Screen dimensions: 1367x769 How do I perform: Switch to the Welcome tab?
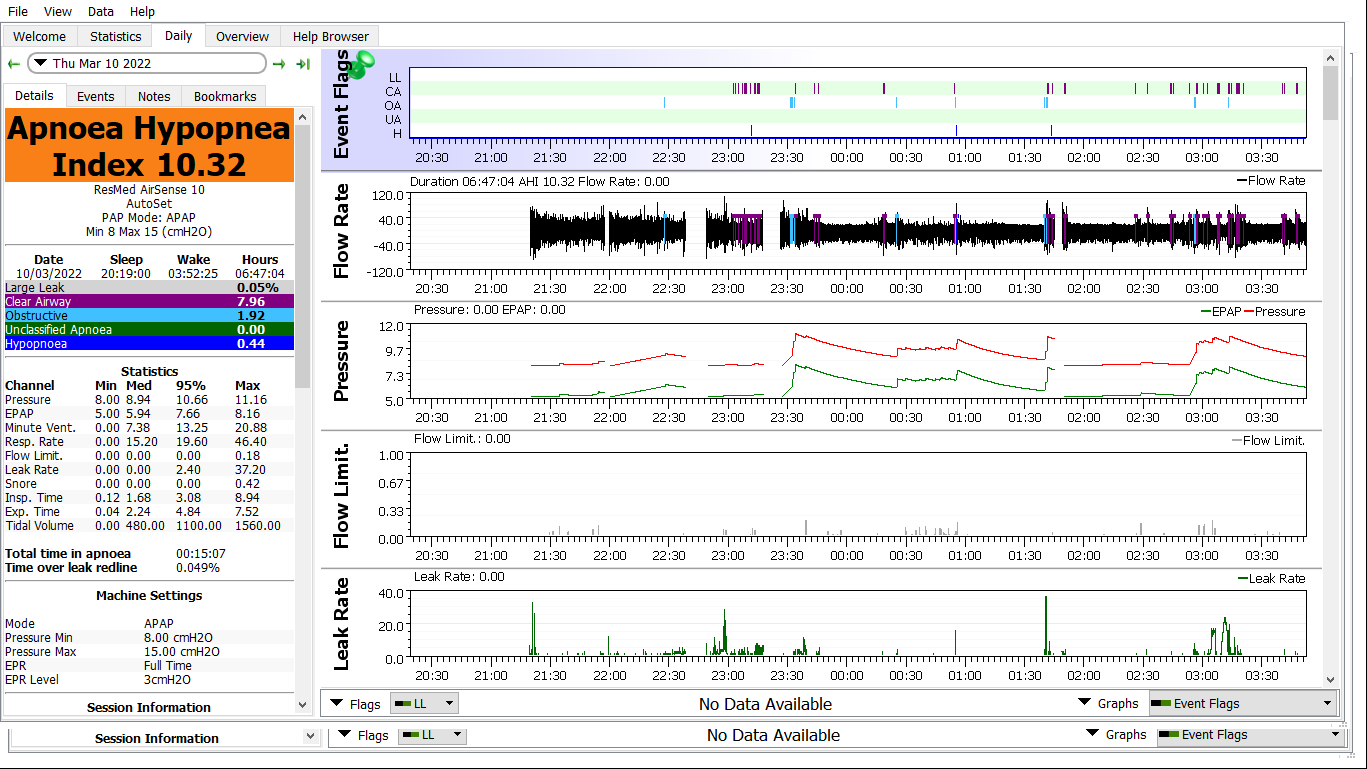click(39, 37)
